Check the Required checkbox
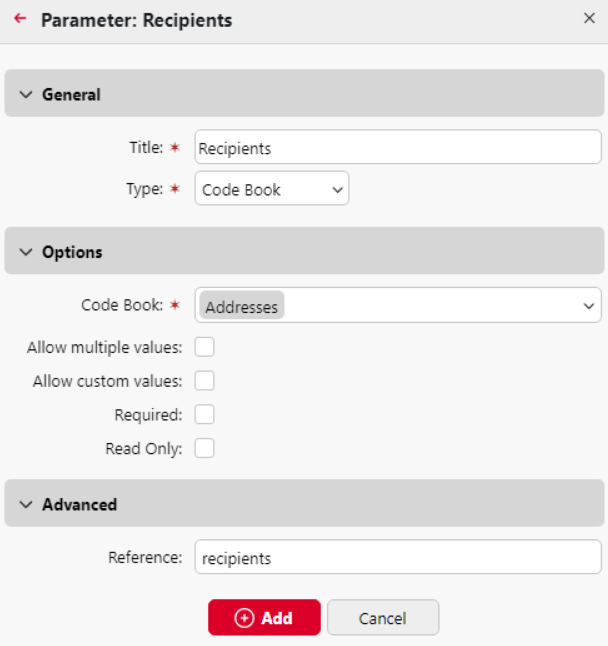608x646 pixels. pyautogui.click(x=205, y=415)
